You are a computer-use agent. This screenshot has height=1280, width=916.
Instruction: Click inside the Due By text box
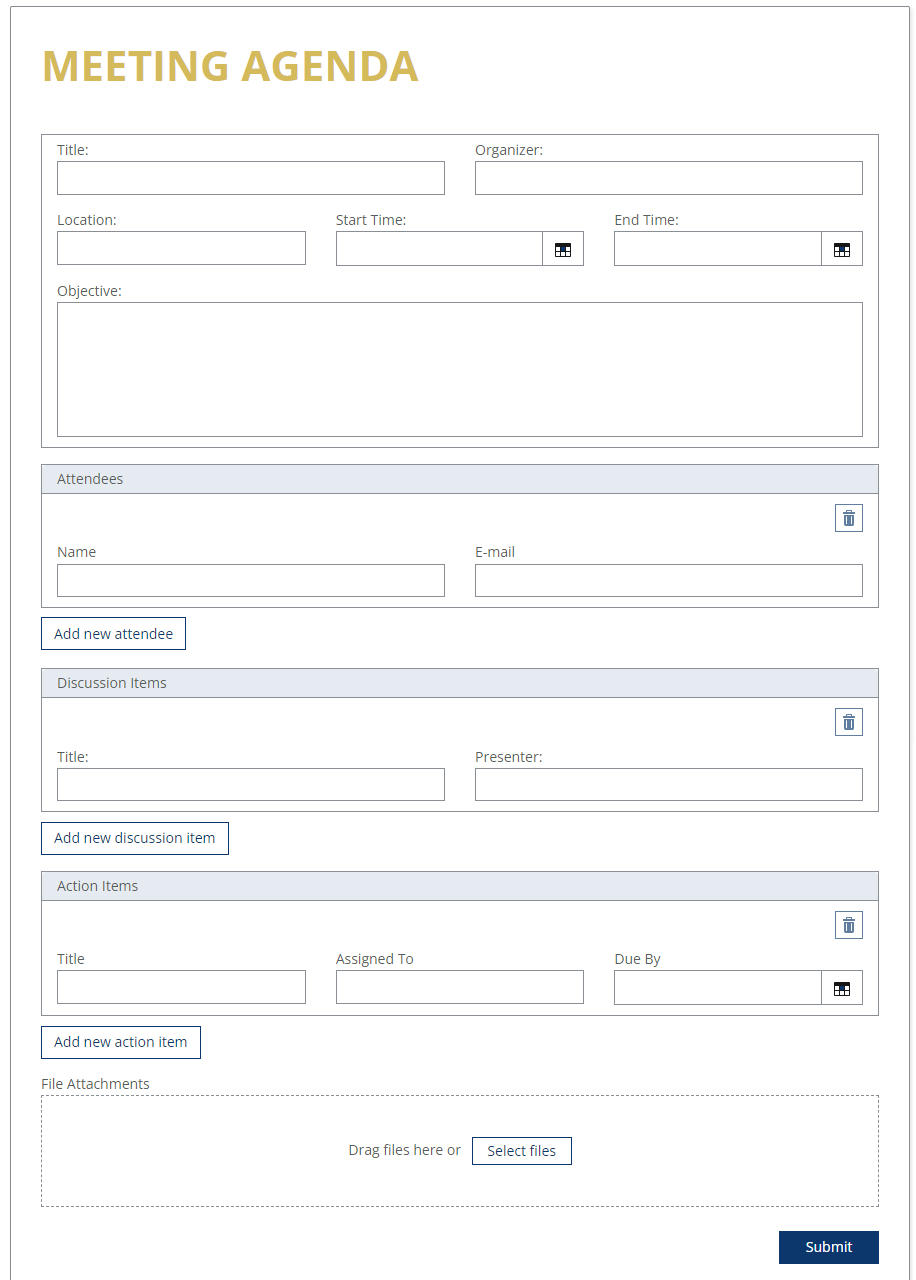point(718,987)
